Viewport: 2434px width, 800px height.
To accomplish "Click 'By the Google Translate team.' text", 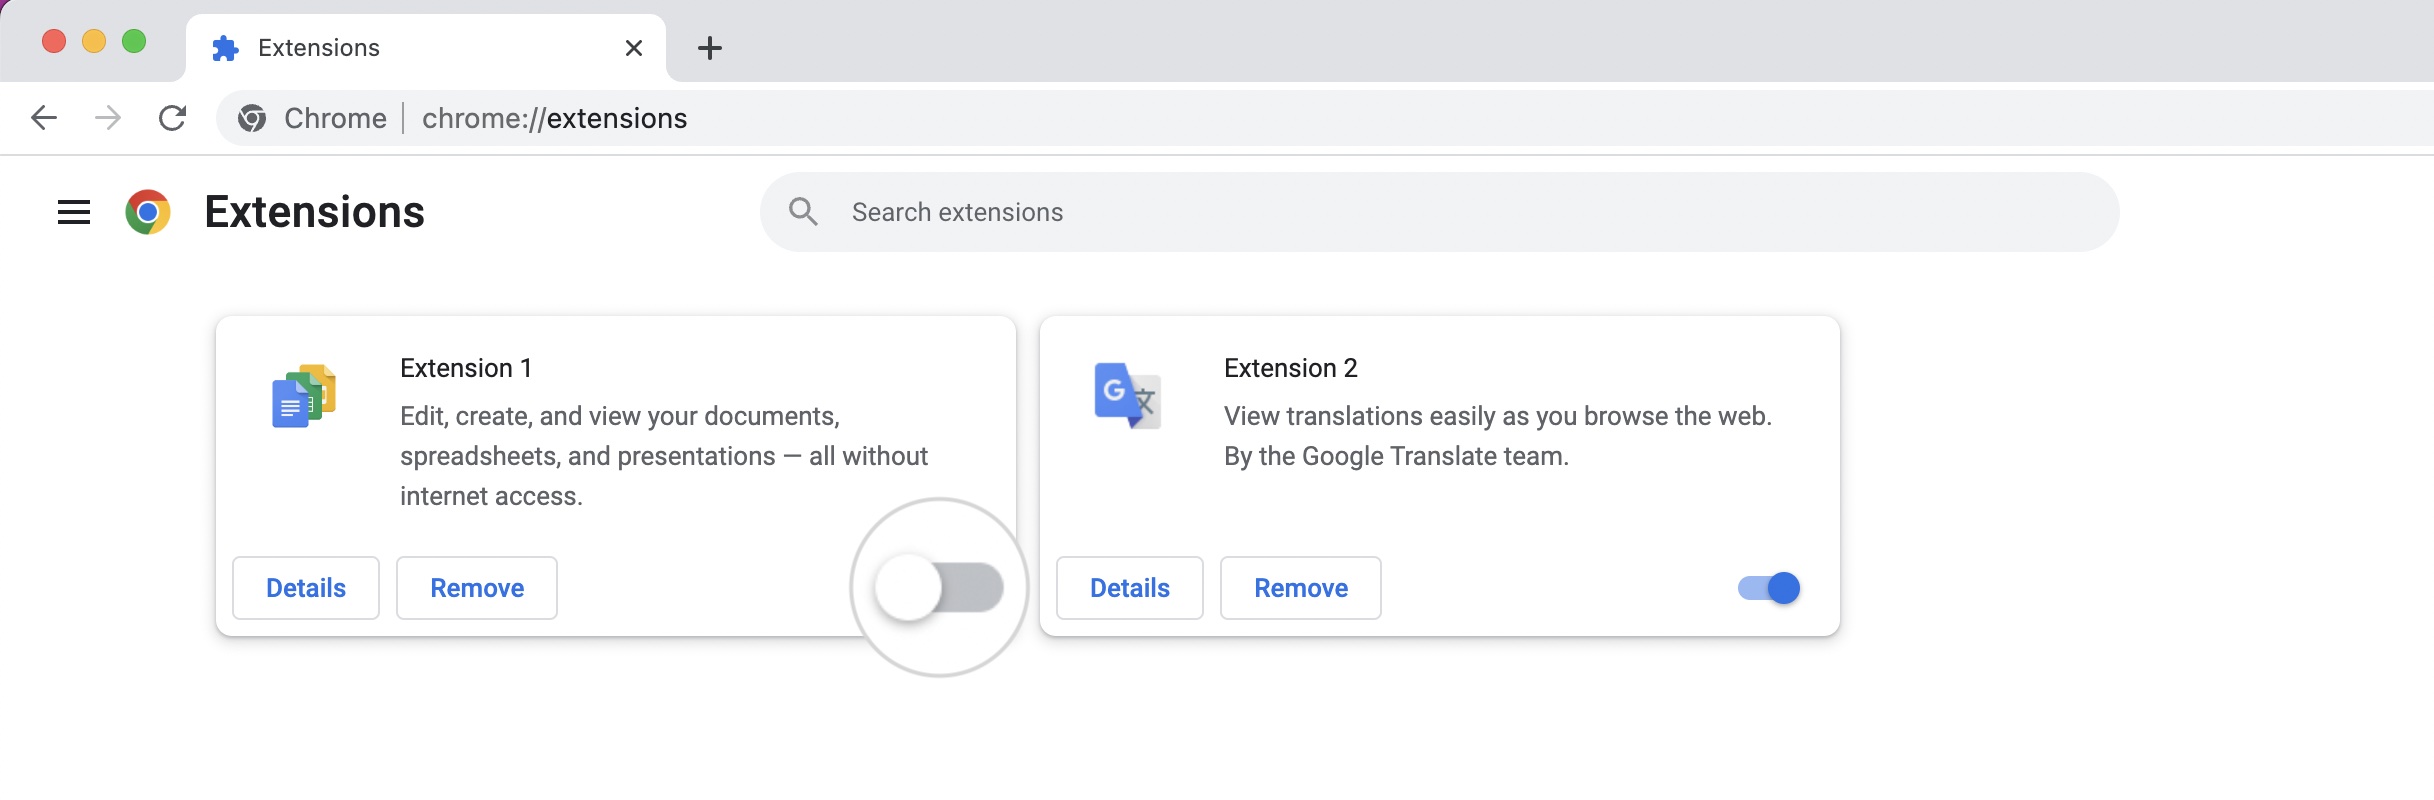I will pyautogui.click(x=1397, y=456).
